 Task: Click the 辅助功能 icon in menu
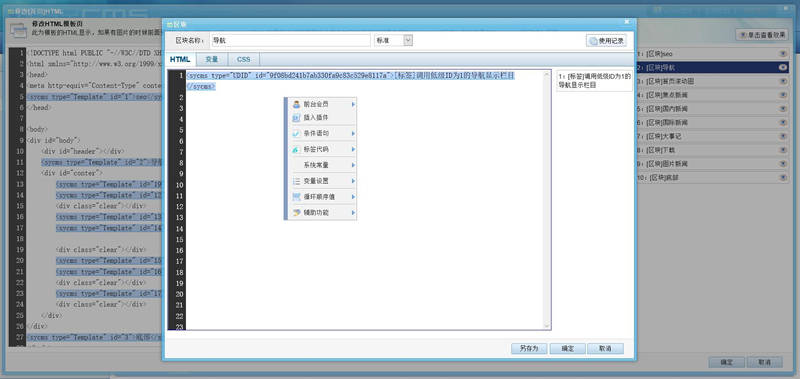296,213
